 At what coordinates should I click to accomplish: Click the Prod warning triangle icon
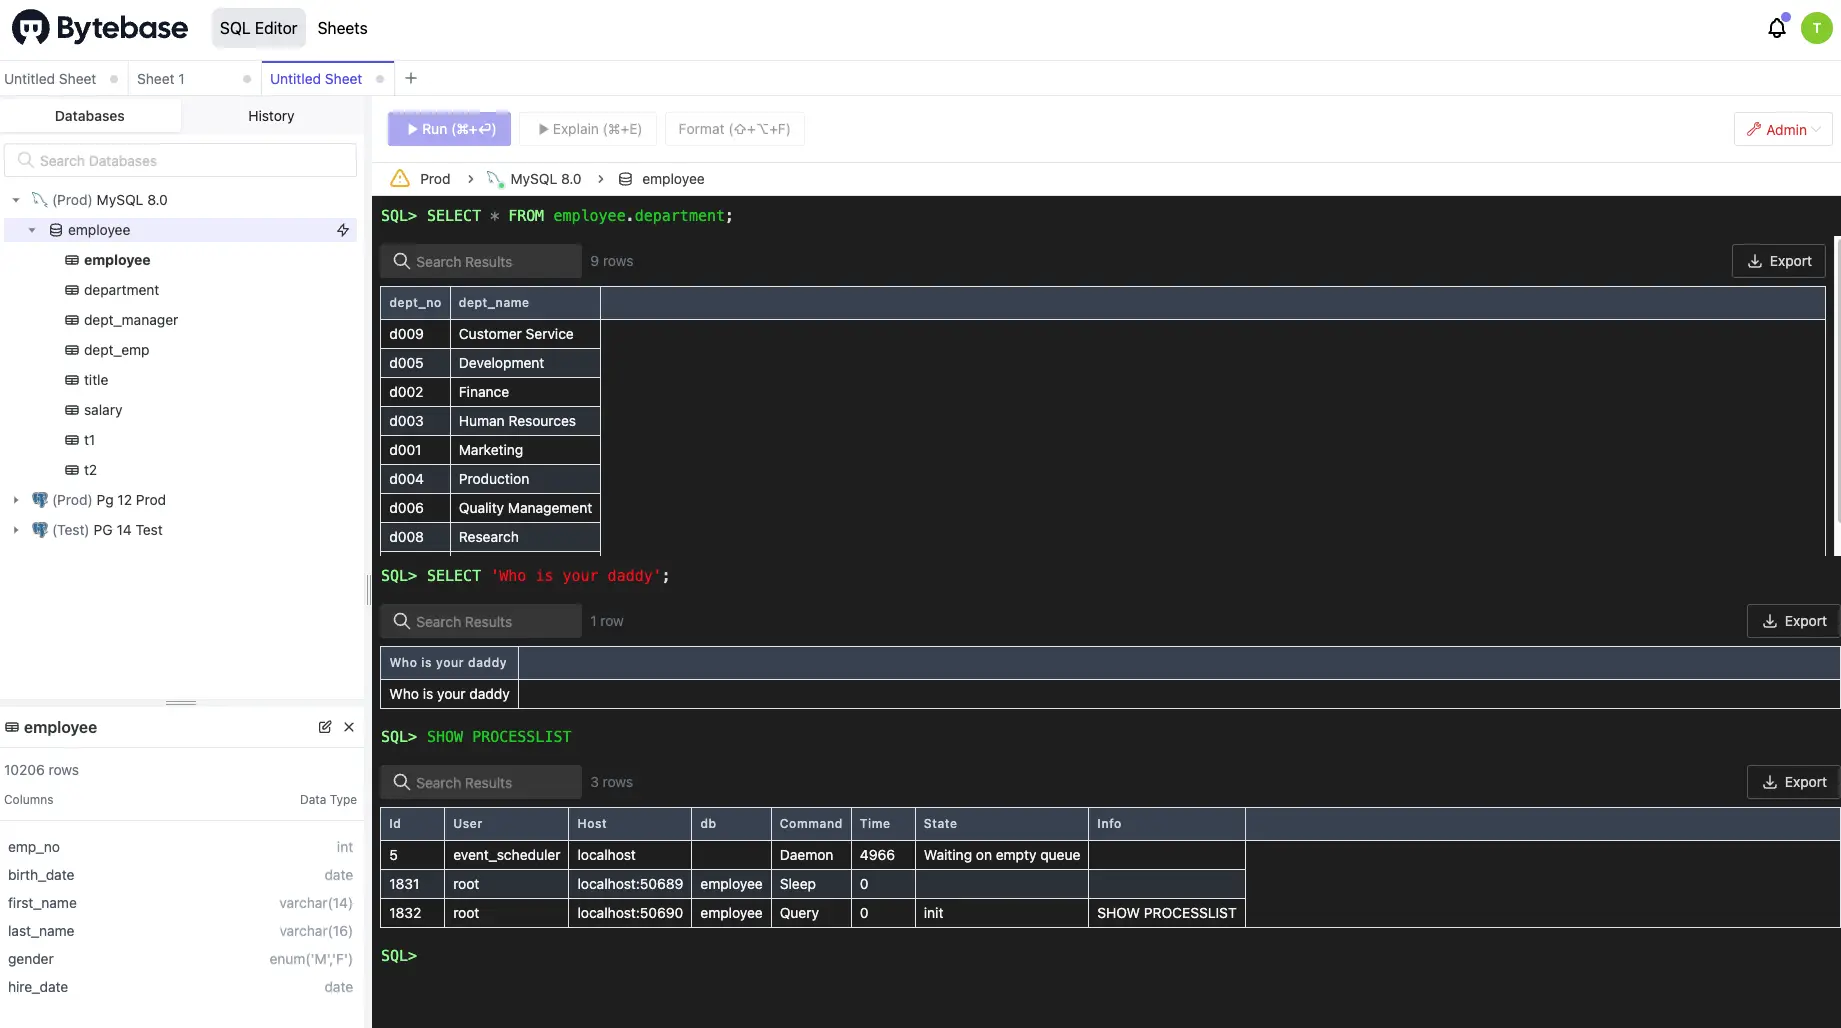pyautogui.click(x=400, y=179)
